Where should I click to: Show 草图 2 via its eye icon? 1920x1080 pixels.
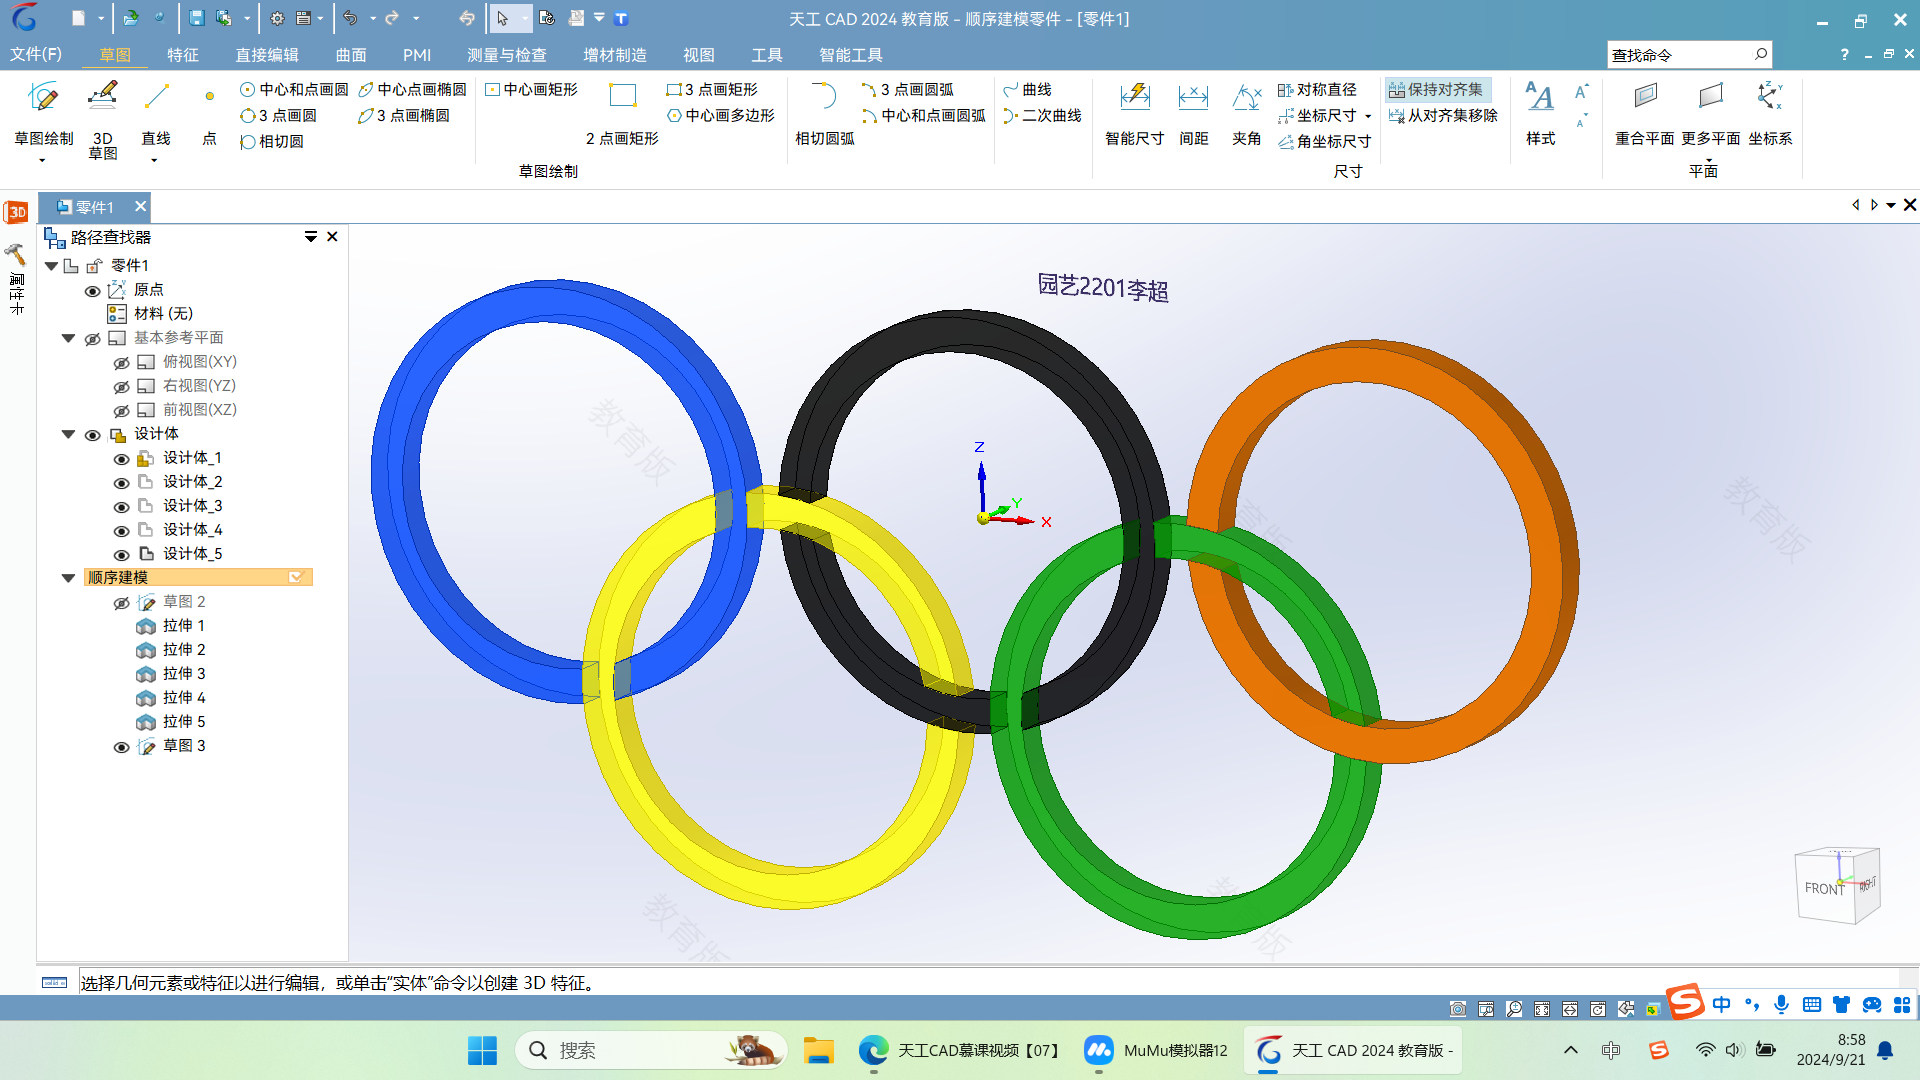(x=121, y=603)
